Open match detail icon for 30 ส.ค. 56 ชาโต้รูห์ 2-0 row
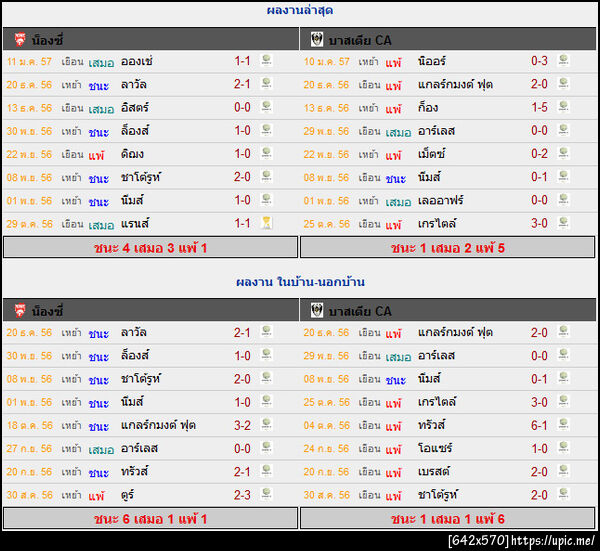 click(563, 494)
